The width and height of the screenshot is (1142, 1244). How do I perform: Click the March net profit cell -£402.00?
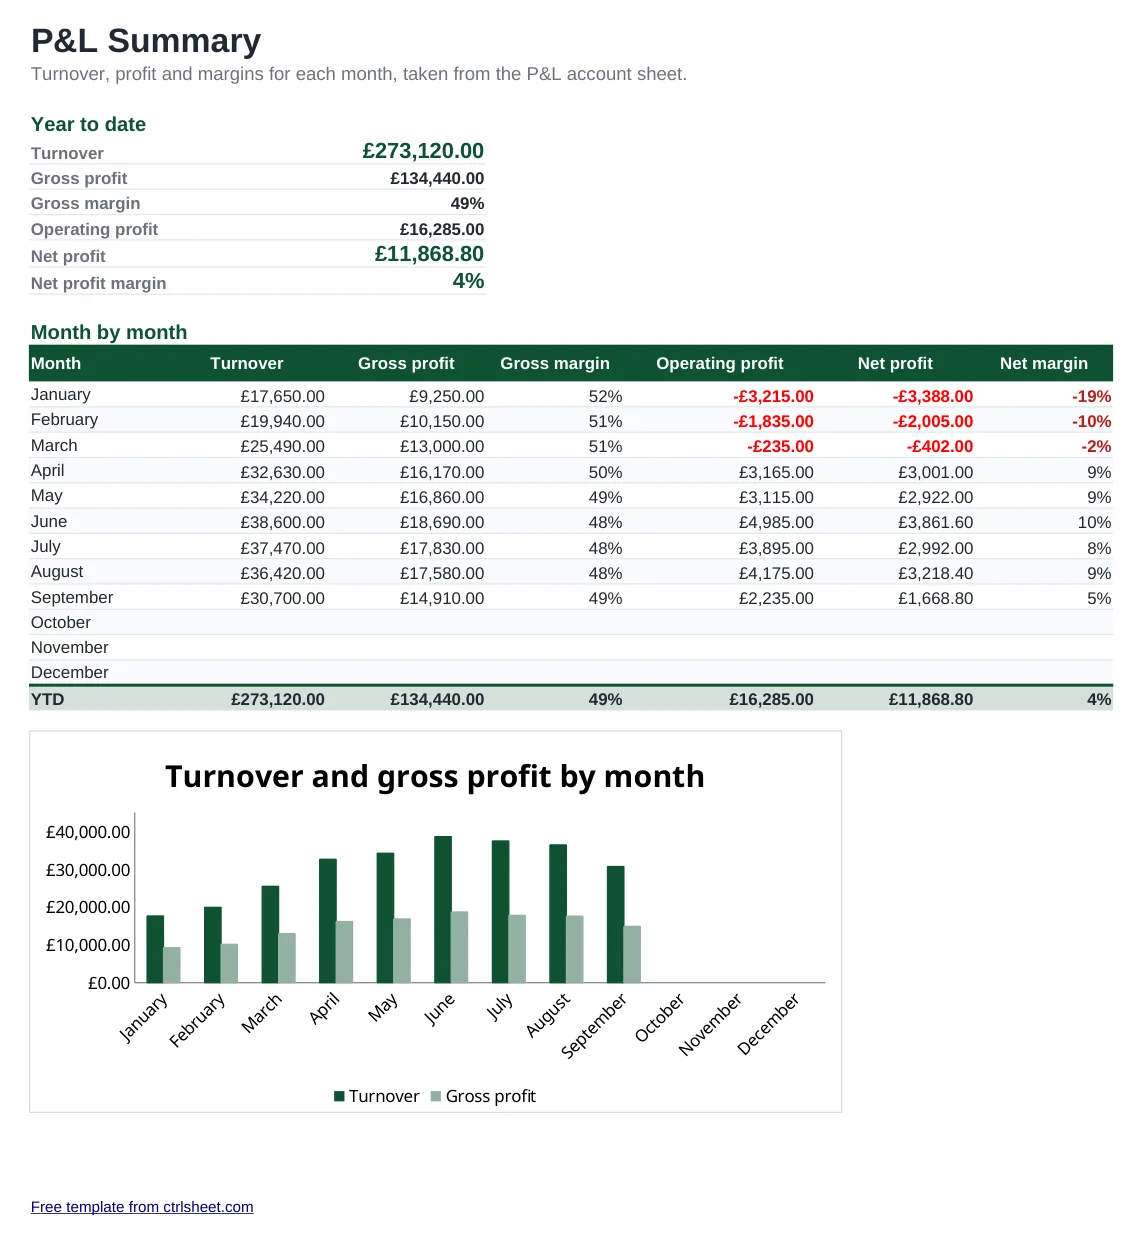[x=939, y=446]
